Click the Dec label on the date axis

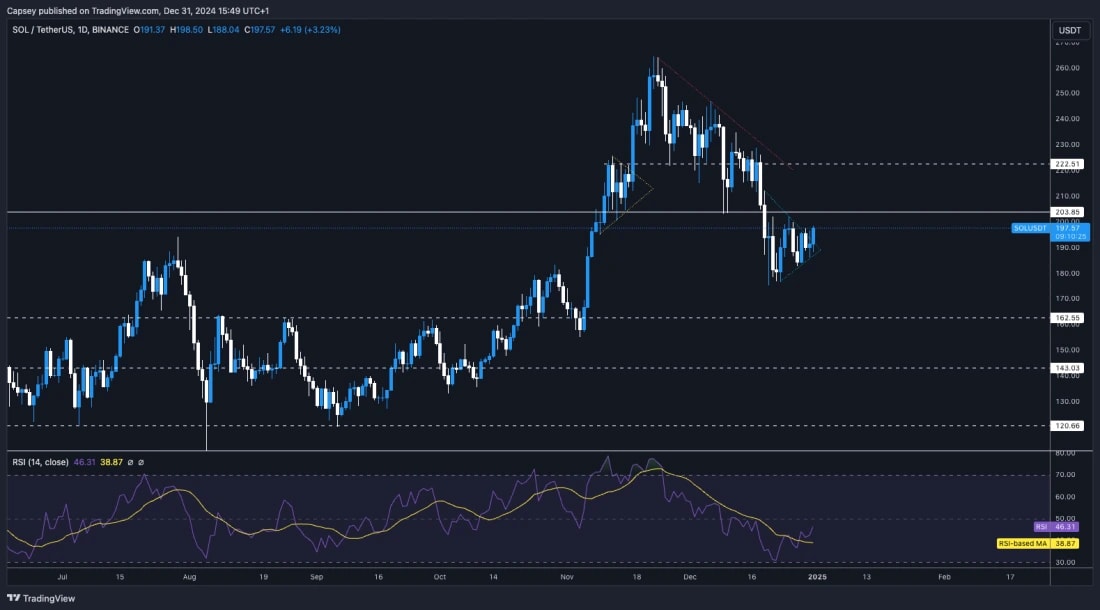click(691, 577)
